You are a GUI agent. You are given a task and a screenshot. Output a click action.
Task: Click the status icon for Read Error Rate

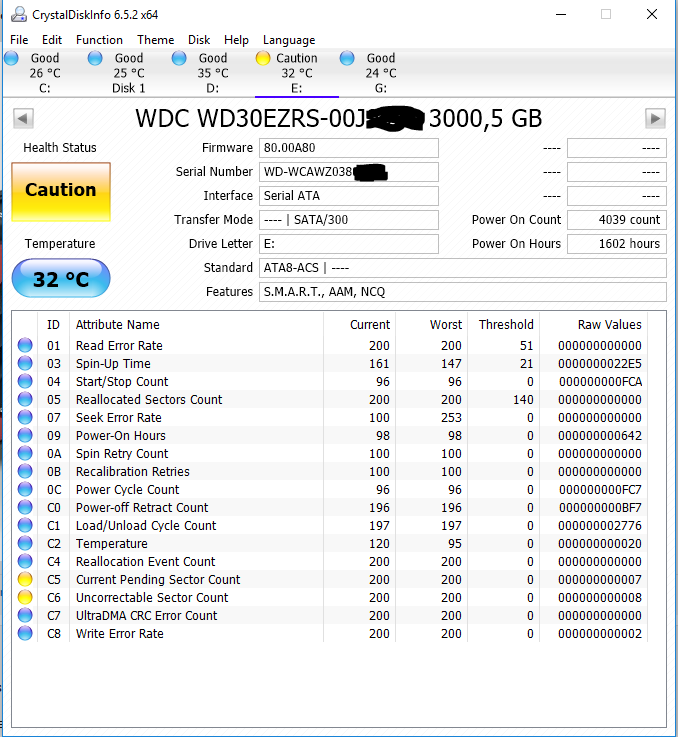point(25,345)
